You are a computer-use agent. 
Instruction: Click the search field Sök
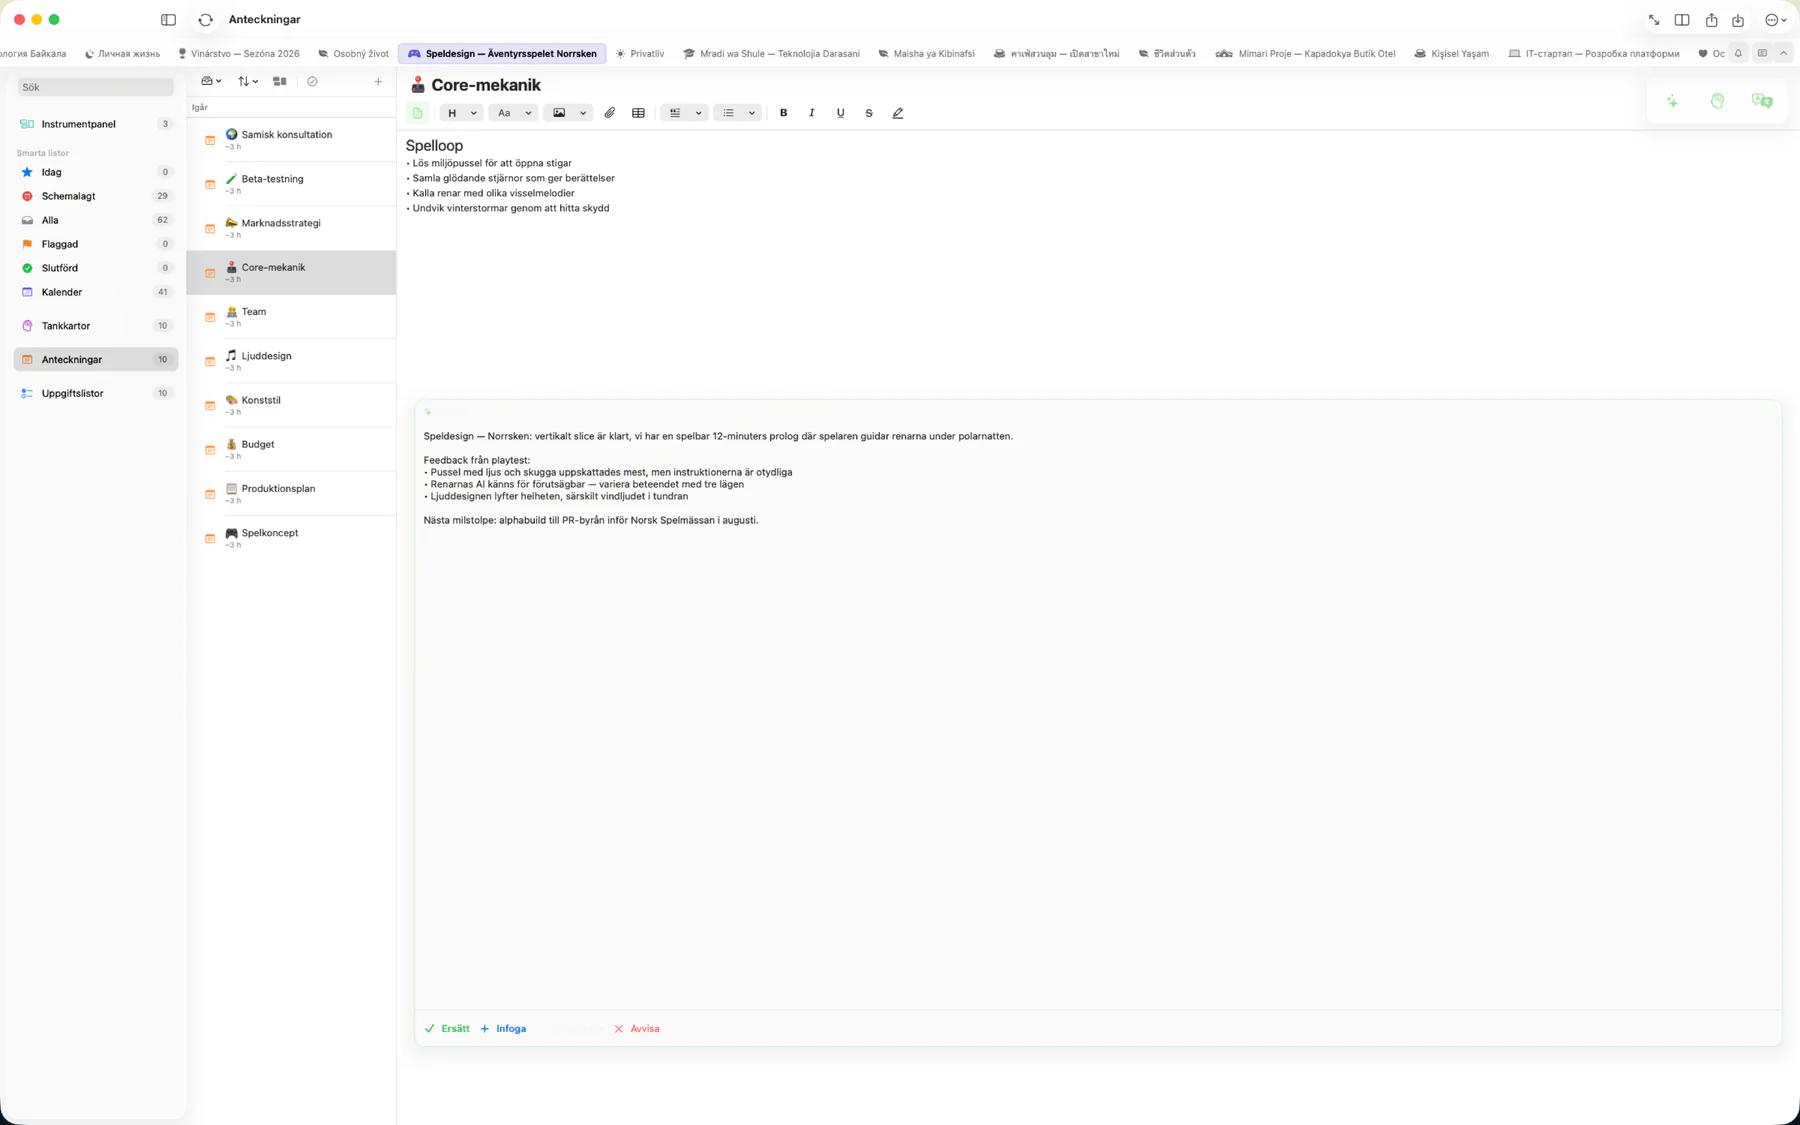coord(95,87)
